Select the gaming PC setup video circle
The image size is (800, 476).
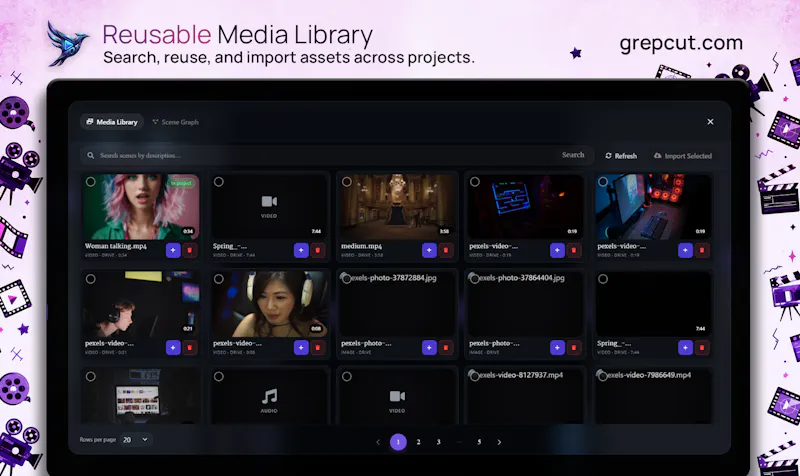coord(603,182)
